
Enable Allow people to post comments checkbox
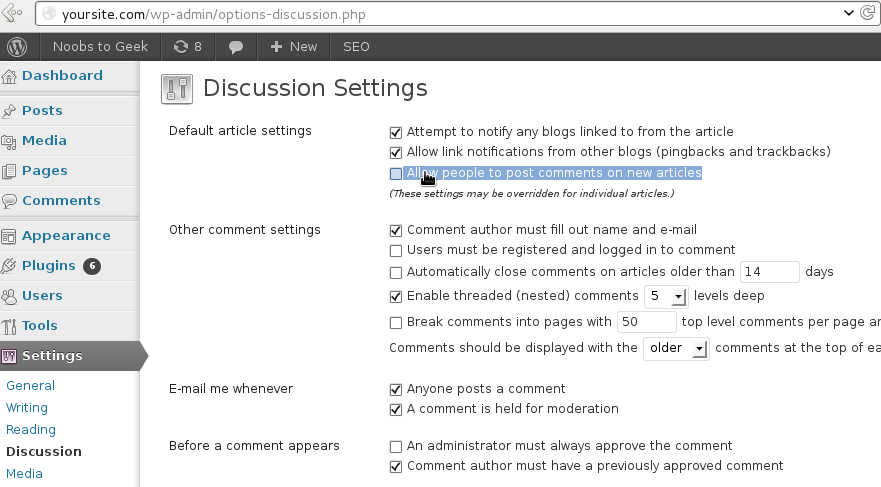(x=396, y=174)
